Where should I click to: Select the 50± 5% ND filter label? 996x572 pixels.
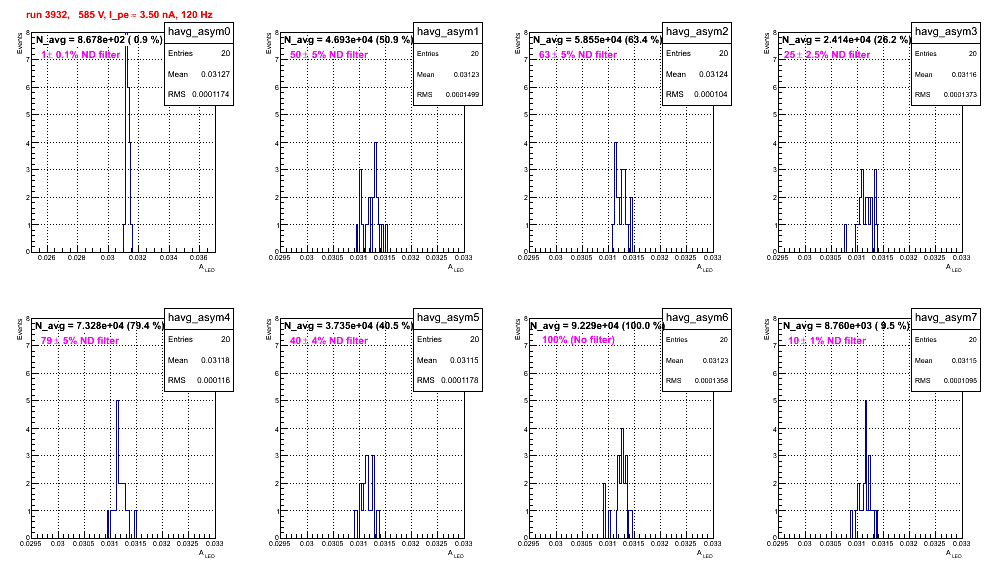[x=329, y=55]
